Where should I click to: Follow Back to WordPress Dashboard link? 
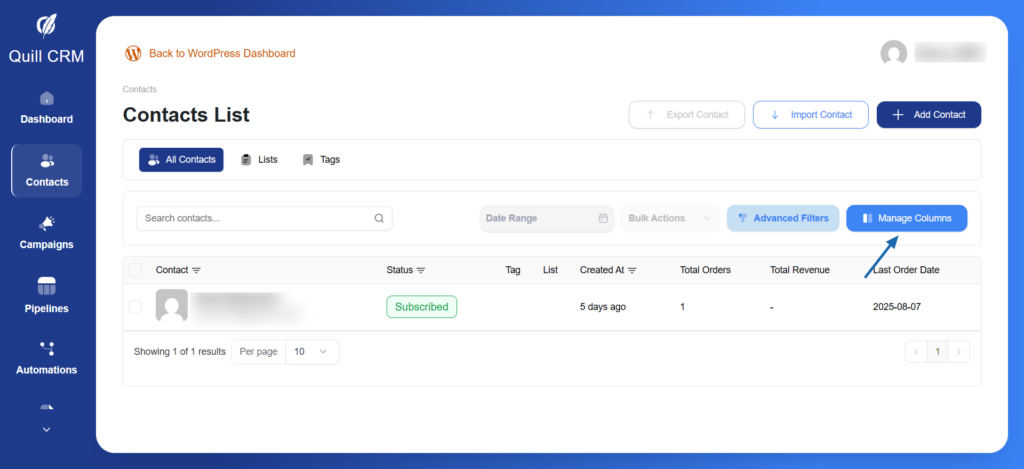[221, 53]
